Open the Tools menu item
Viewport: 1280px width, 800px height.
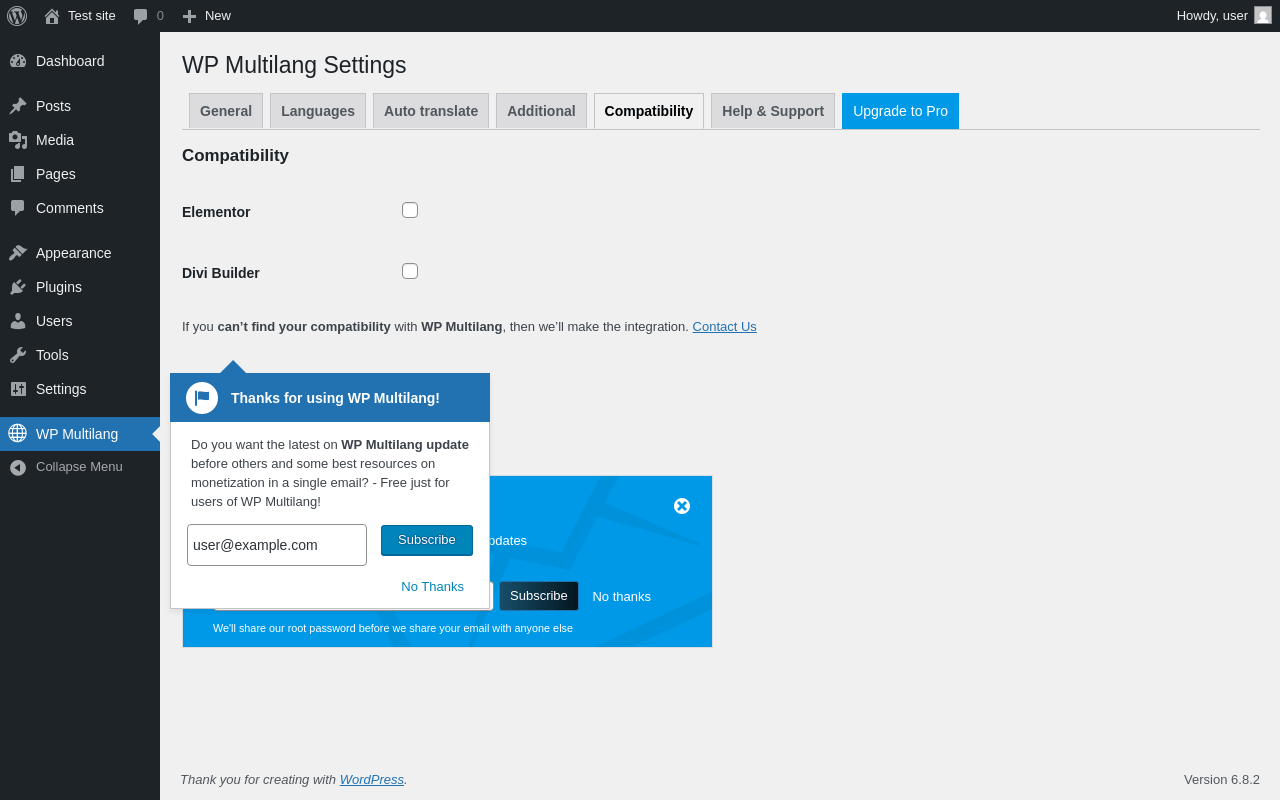point(80,355)
